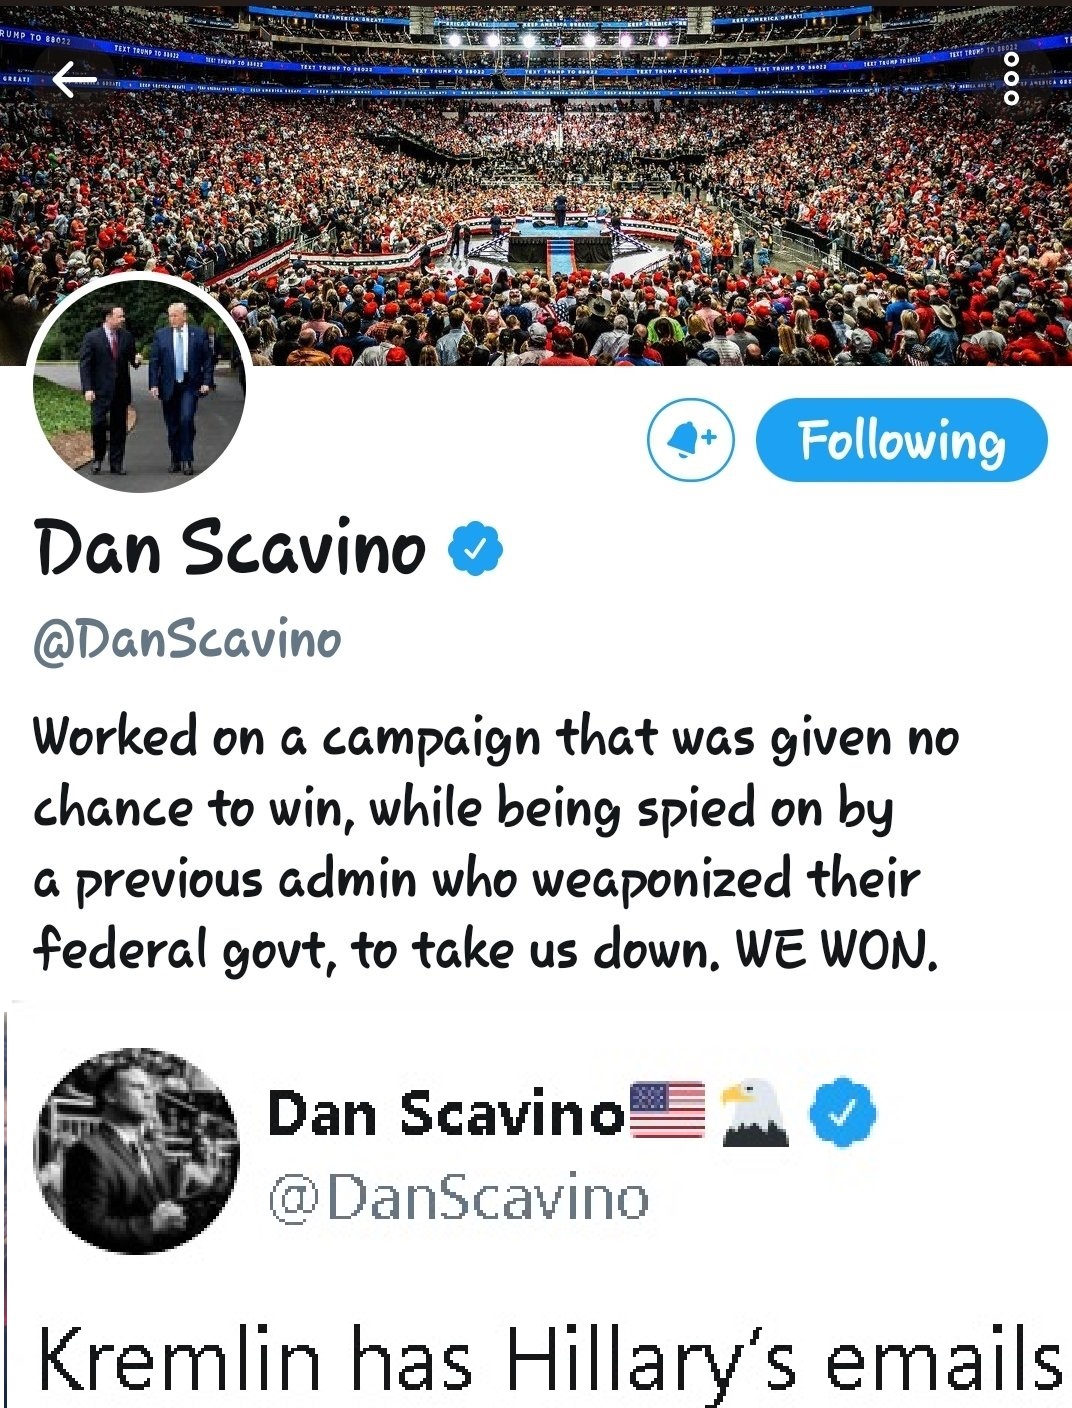Enable notifications with the bell icon
This screenshot has height=1408, width=1072.
(690, 440)
